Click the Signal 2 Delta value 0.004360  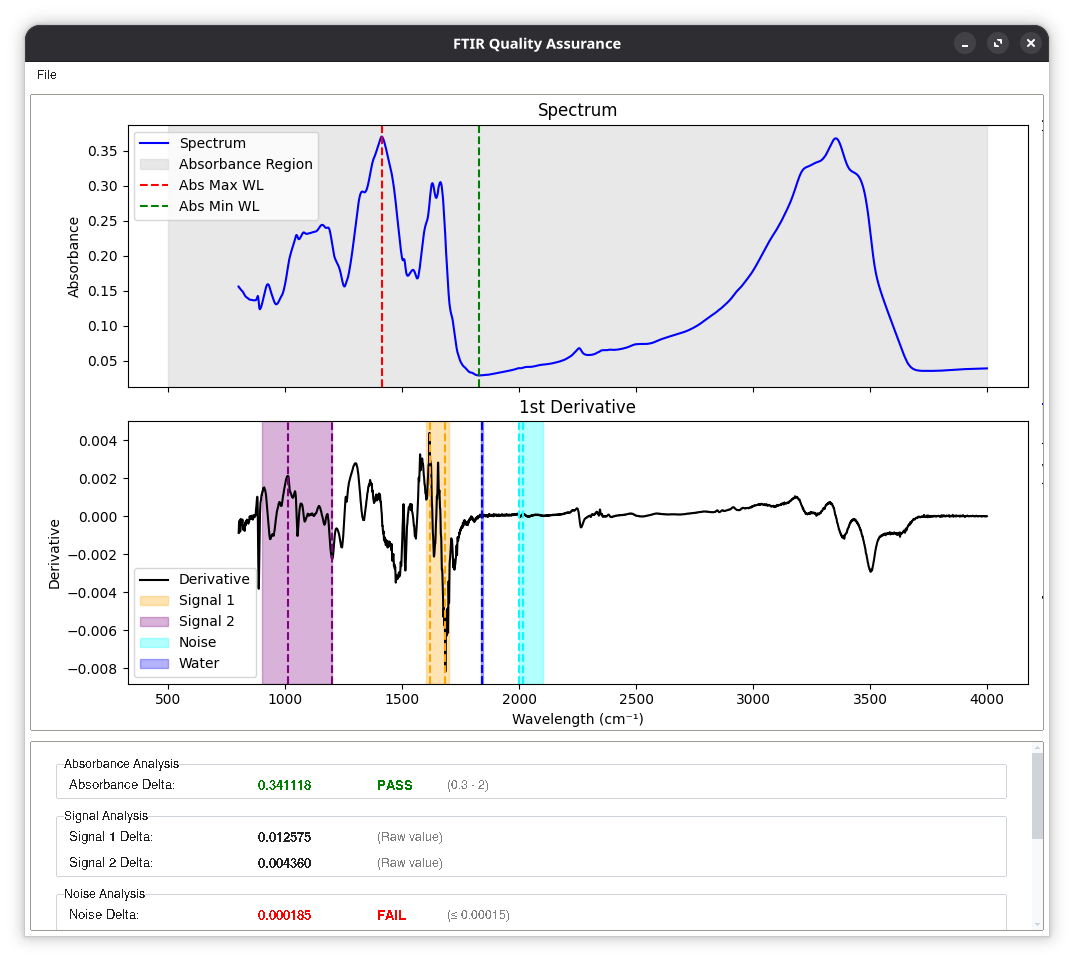pyautogui.click(x=284, y=863)
